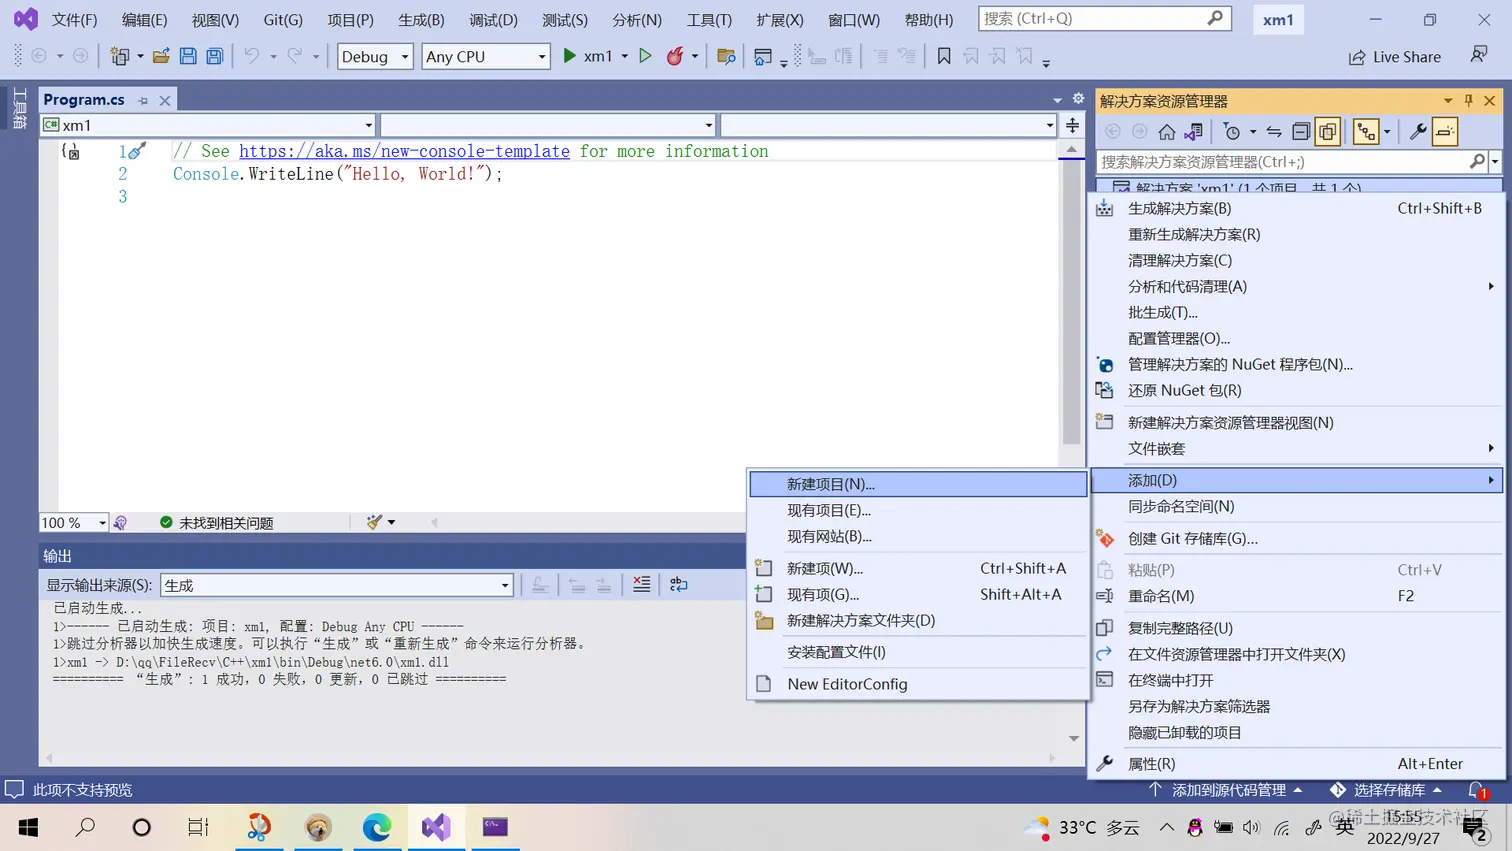
Task: Choose 现有项目(E)... in the Add submenu
Action: point(918,510)
